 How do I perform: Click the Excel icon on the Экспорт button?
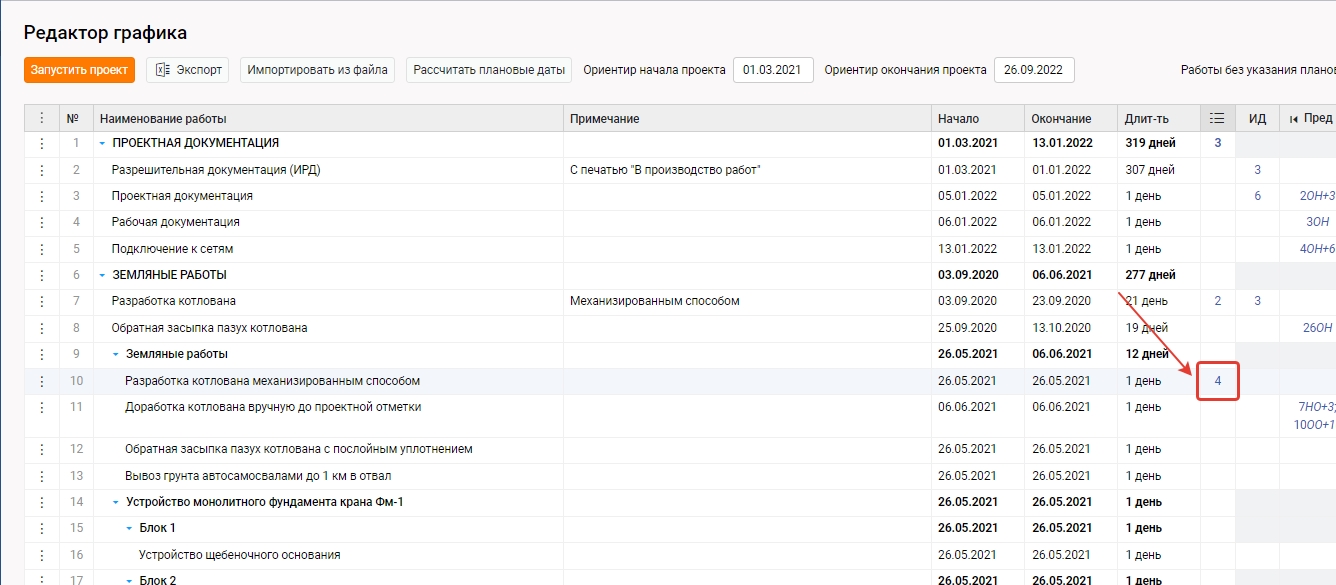coord(163,70)
